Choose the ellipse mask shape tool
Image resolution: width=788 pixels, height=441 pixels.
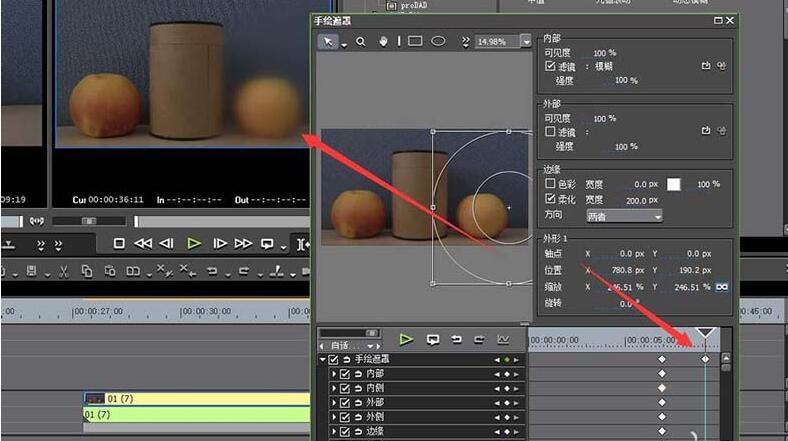438,41
